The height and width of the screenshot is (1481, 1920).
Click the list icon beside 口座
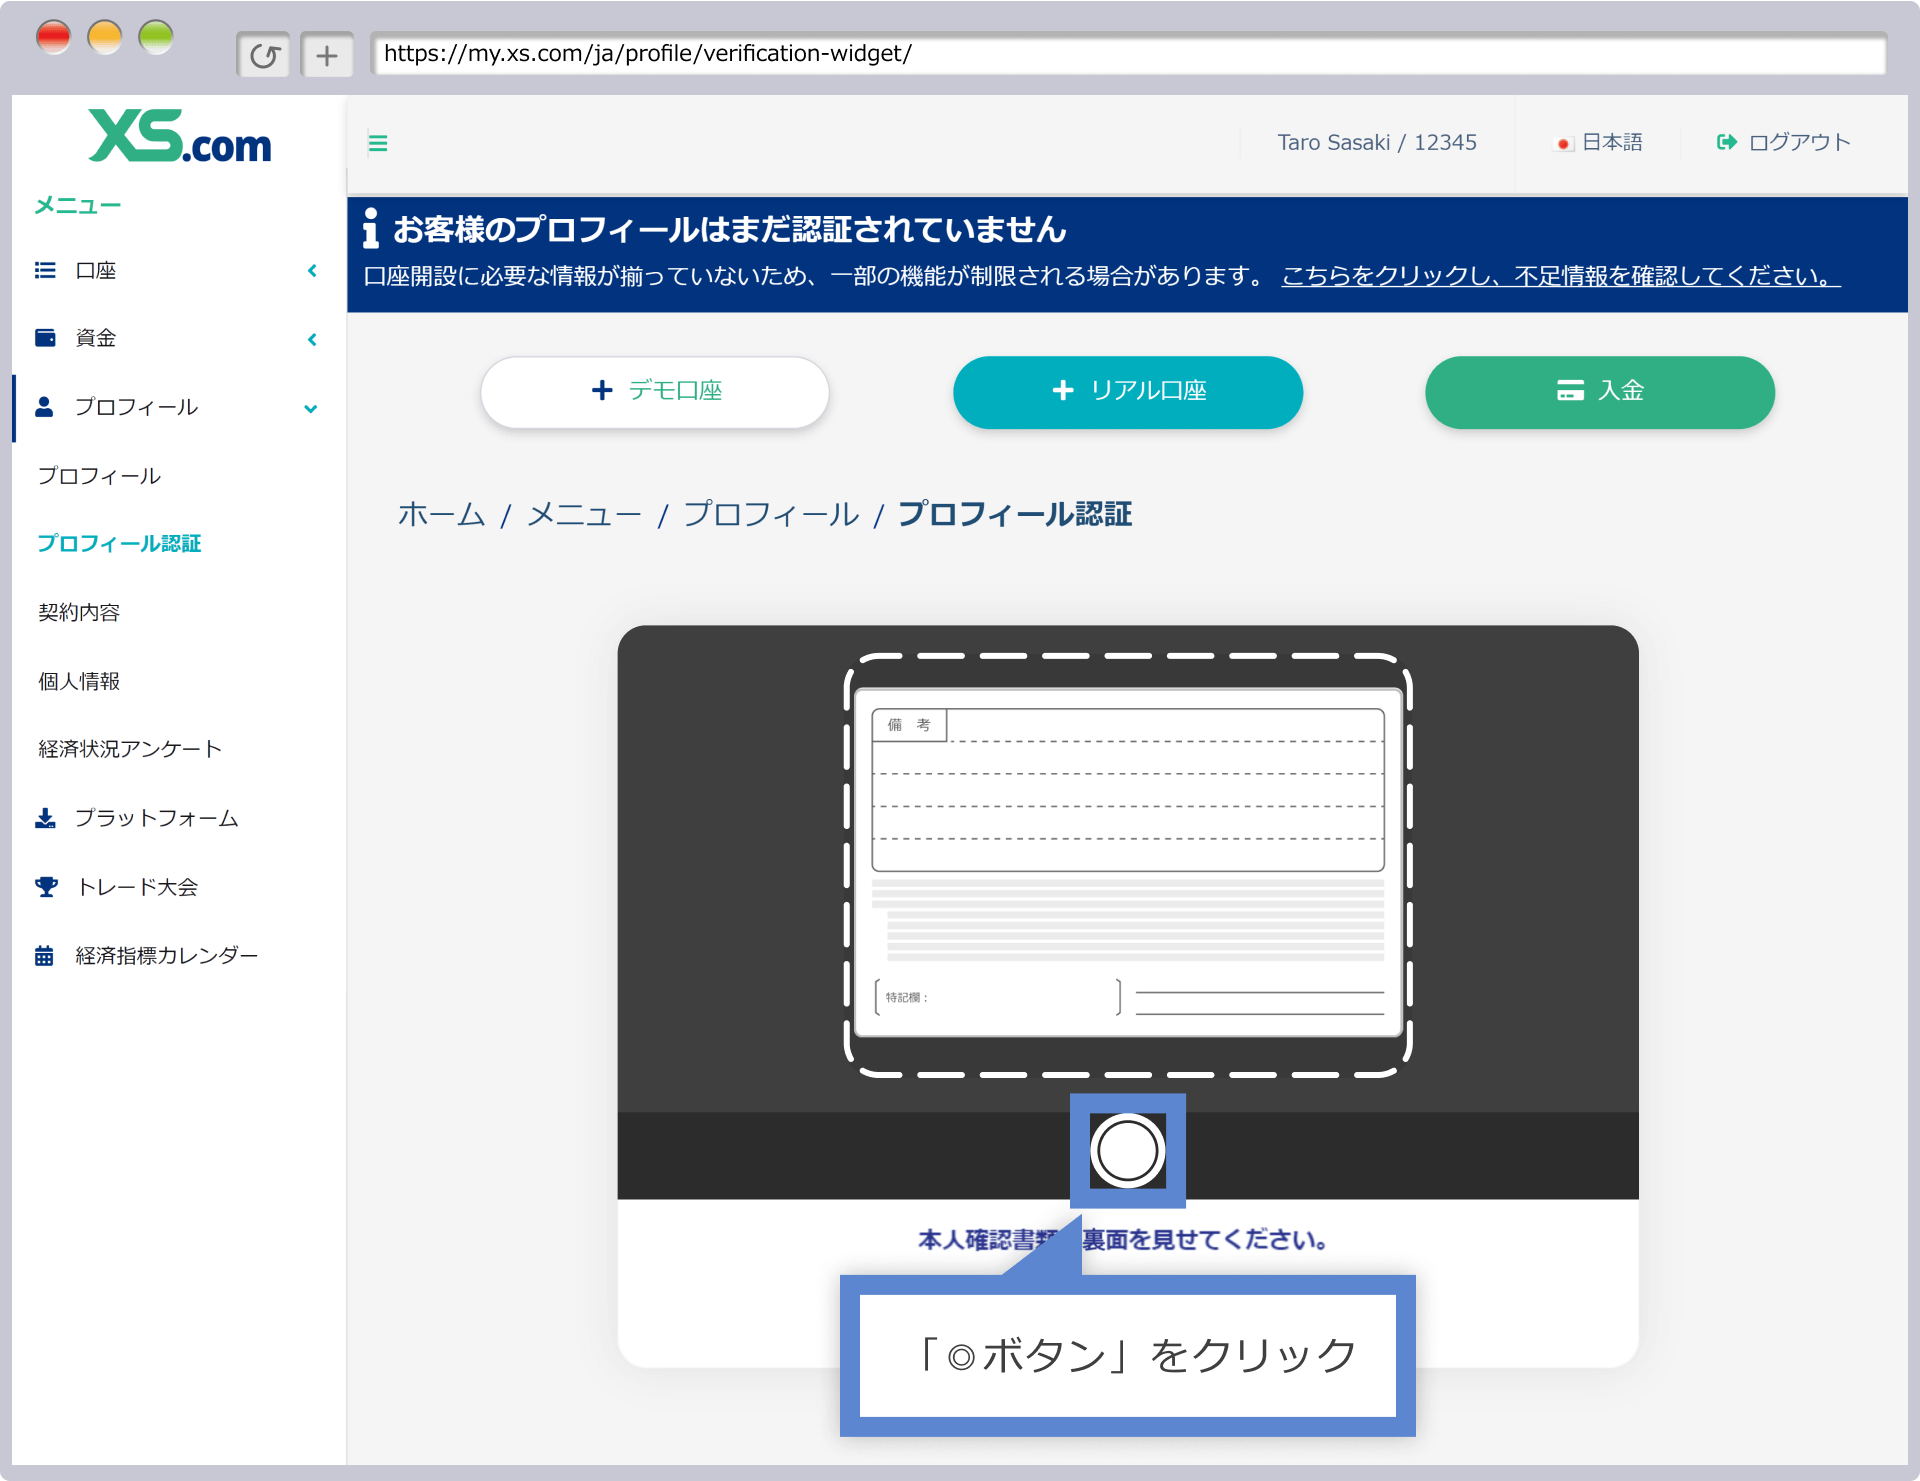point(45,270)
